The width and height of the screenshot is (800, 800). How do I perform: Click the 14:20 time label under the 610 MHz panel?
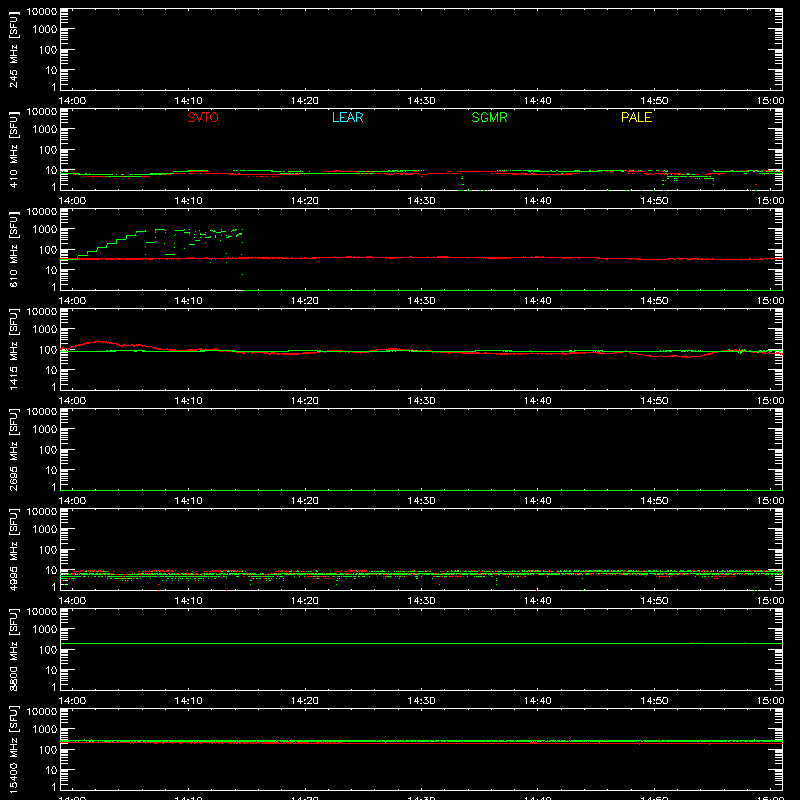tap(305, 301)
